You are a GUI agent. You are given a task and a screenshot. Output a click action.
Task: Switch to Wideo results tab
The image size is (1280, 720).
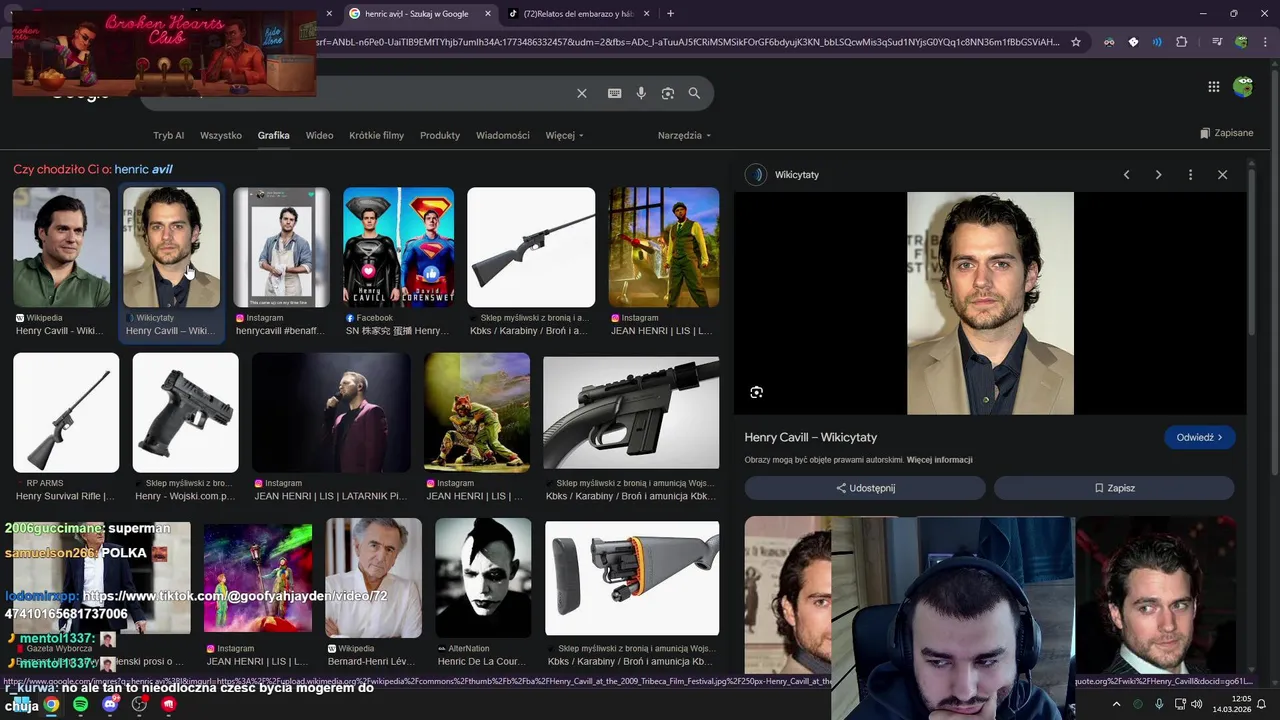point(319,135)
